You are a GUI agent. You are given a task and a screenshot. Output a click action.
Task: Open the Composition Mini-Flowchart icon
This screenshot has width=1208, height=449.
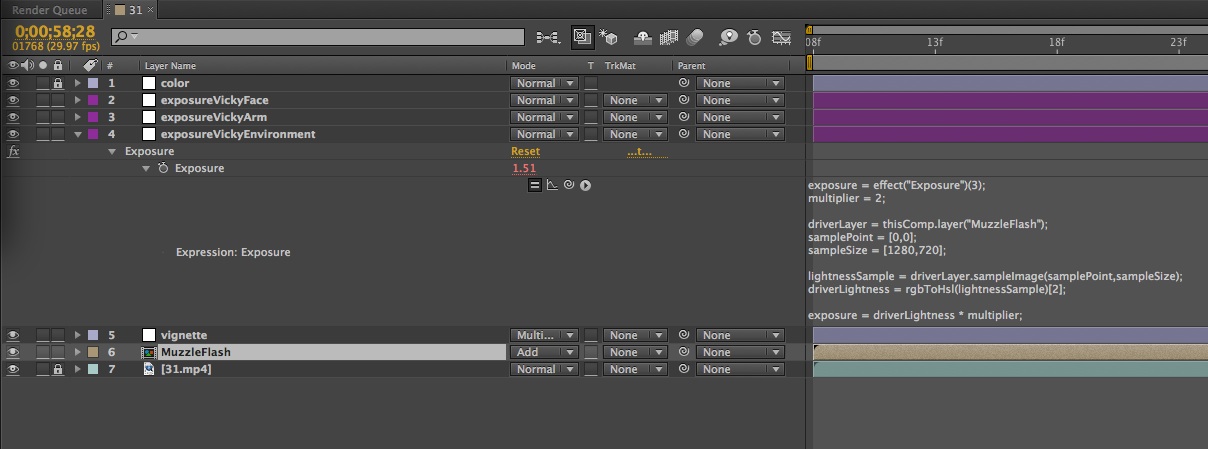pos(547,37)
